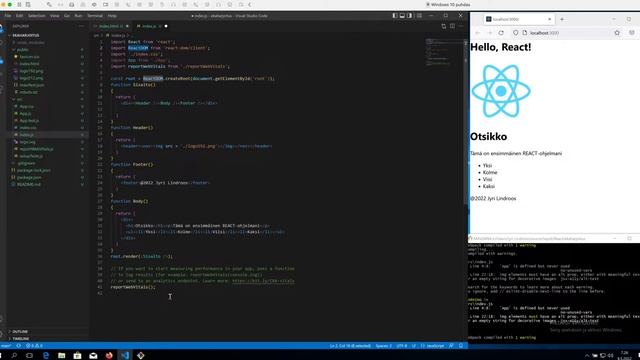640x360 pixels.
Task: Expand the TIMELINE section
Action: (20, 338)
